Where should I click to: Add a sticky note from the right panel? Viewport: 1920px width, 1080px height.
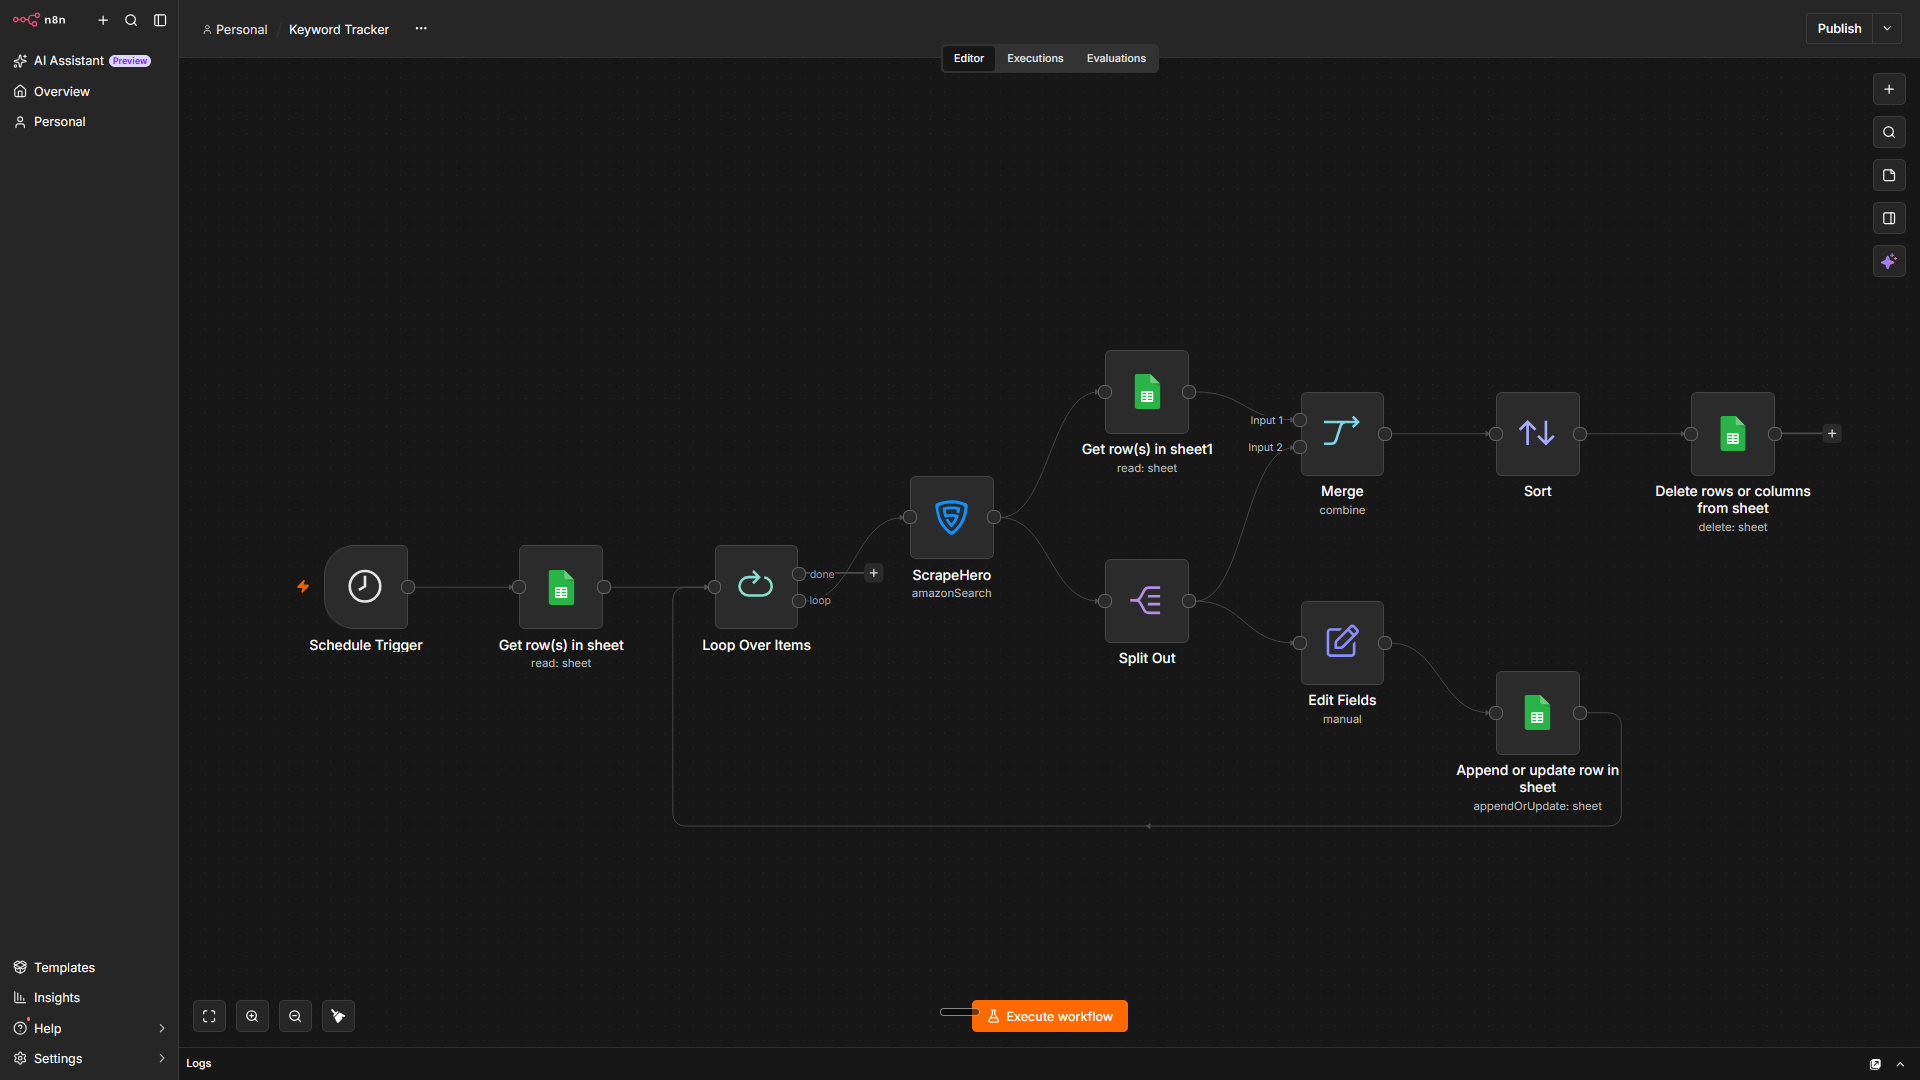(1889, 175)
